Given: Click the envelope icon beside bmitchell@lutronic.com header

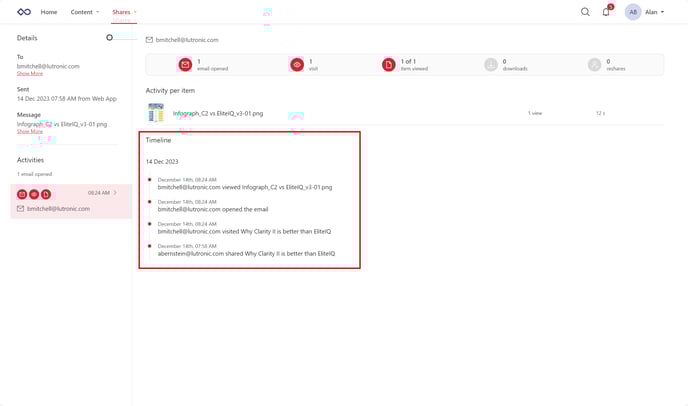Looking at the screenshot, I should [150, 40].
